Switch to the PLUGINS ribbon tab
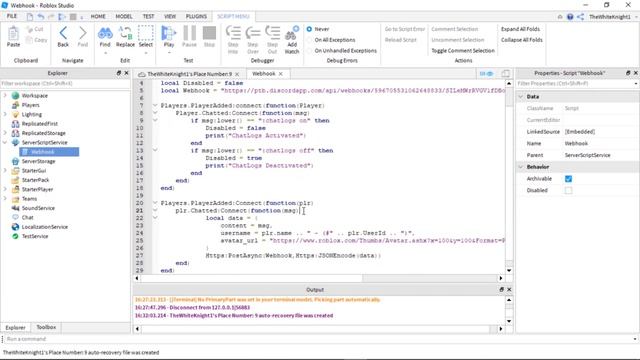The width and height of the screenshot is (640, 360). pos(196,16)
